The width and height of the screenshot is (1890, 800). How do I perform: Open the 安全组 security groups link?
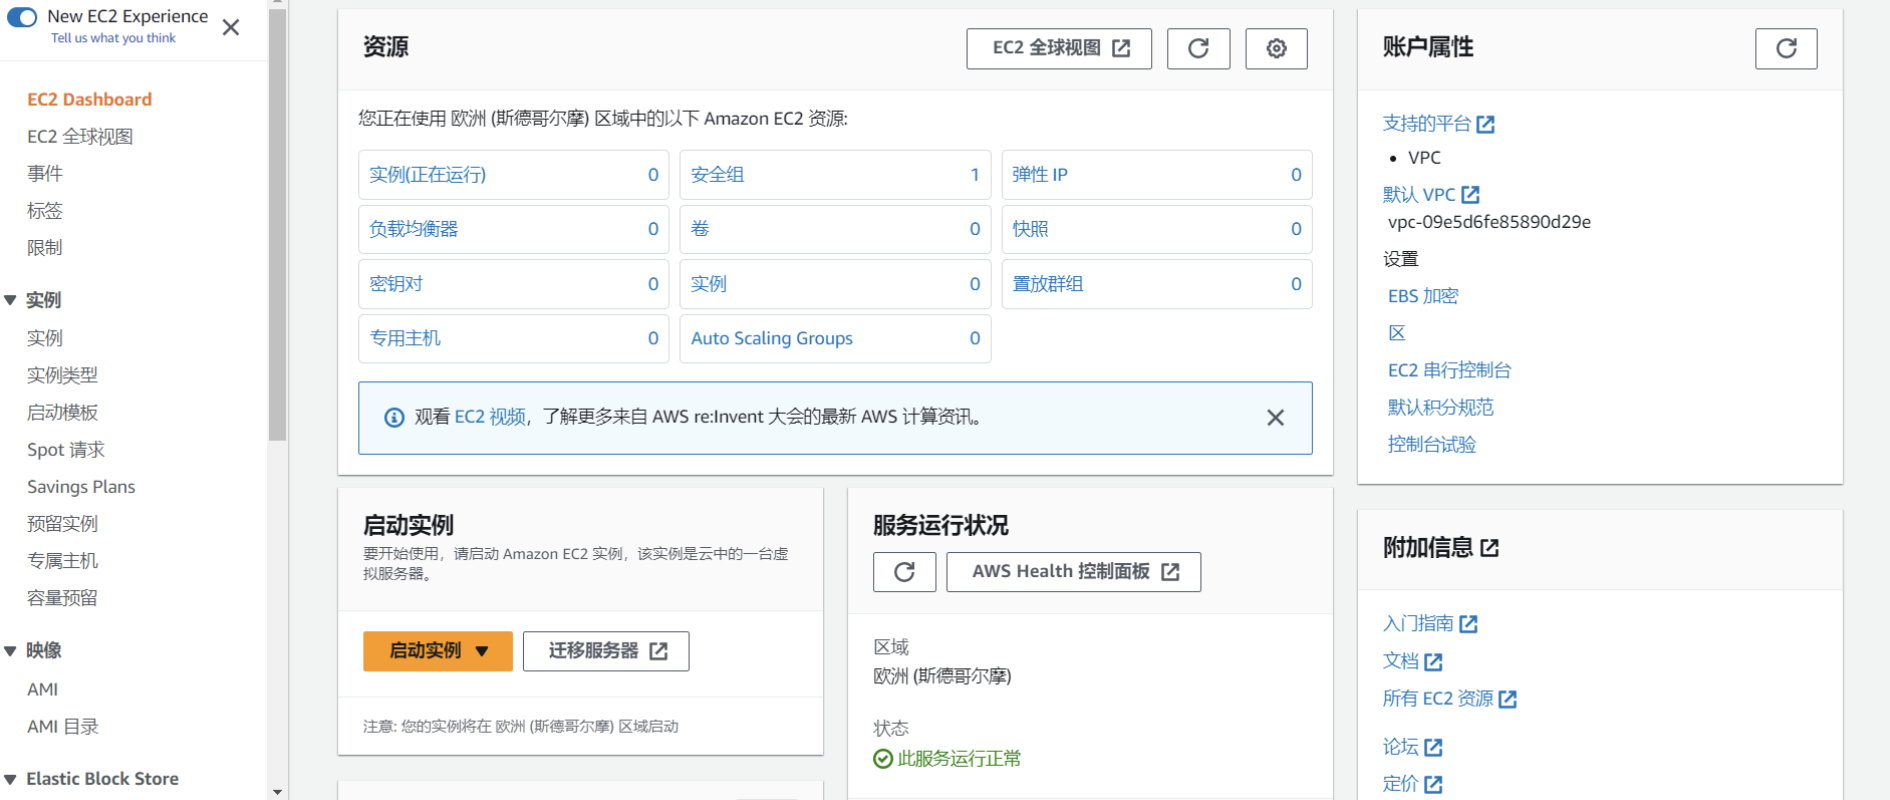click(717, 175)
